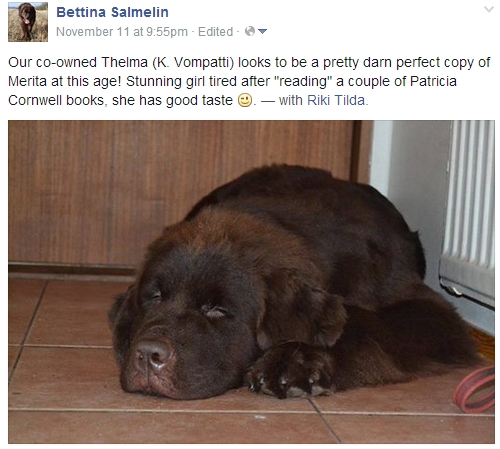Open Bettina Salmelin's profile picture thumbnail

(28, 22)
